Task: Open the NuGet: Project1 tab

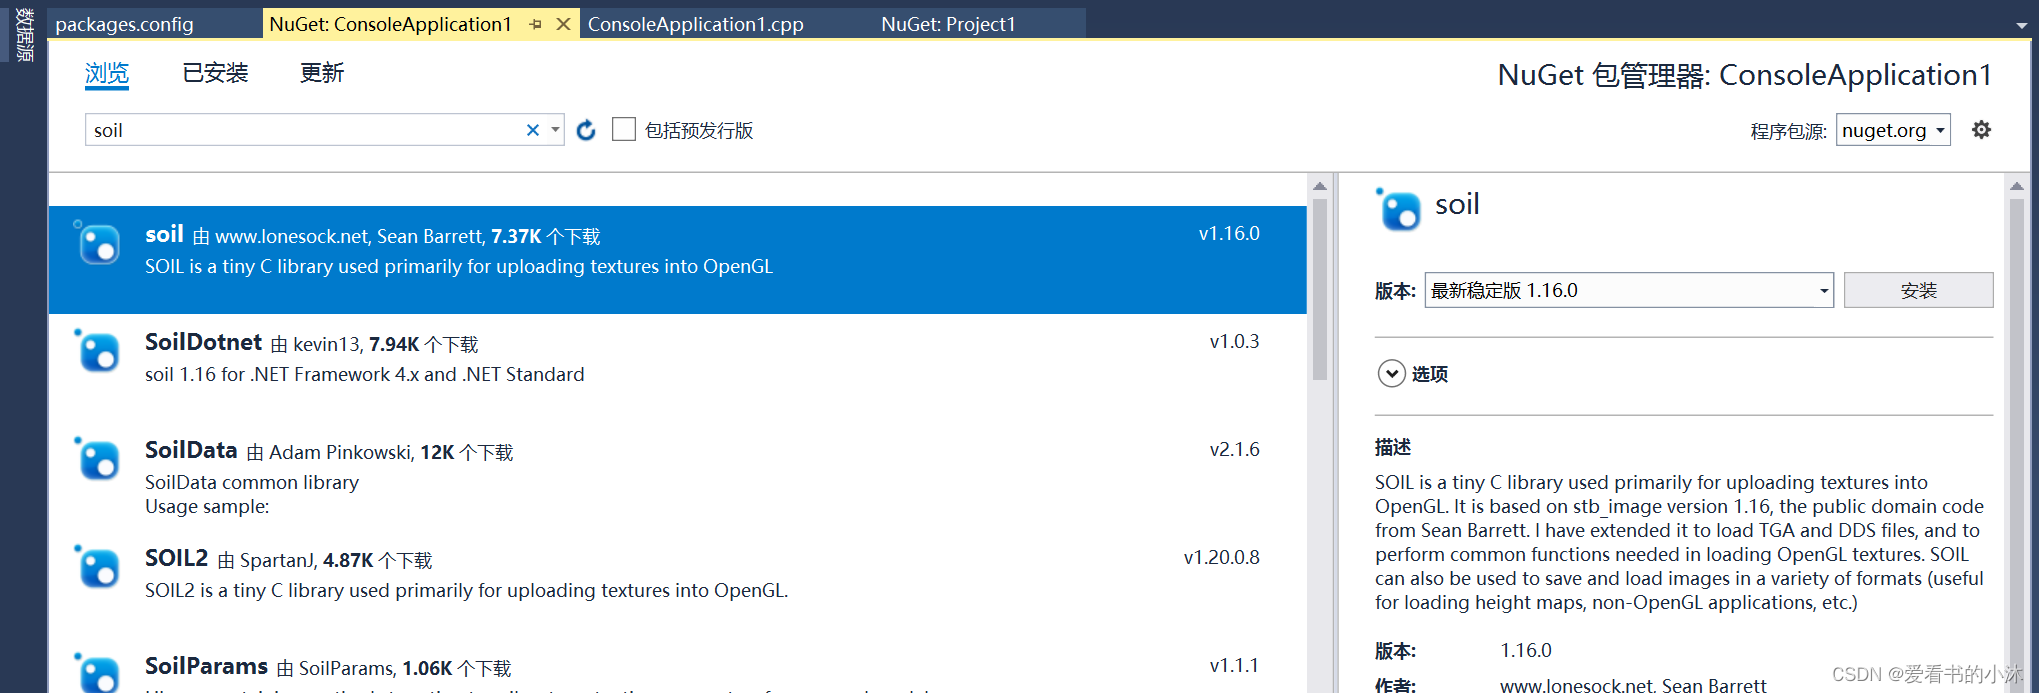Action: point(949,23)
